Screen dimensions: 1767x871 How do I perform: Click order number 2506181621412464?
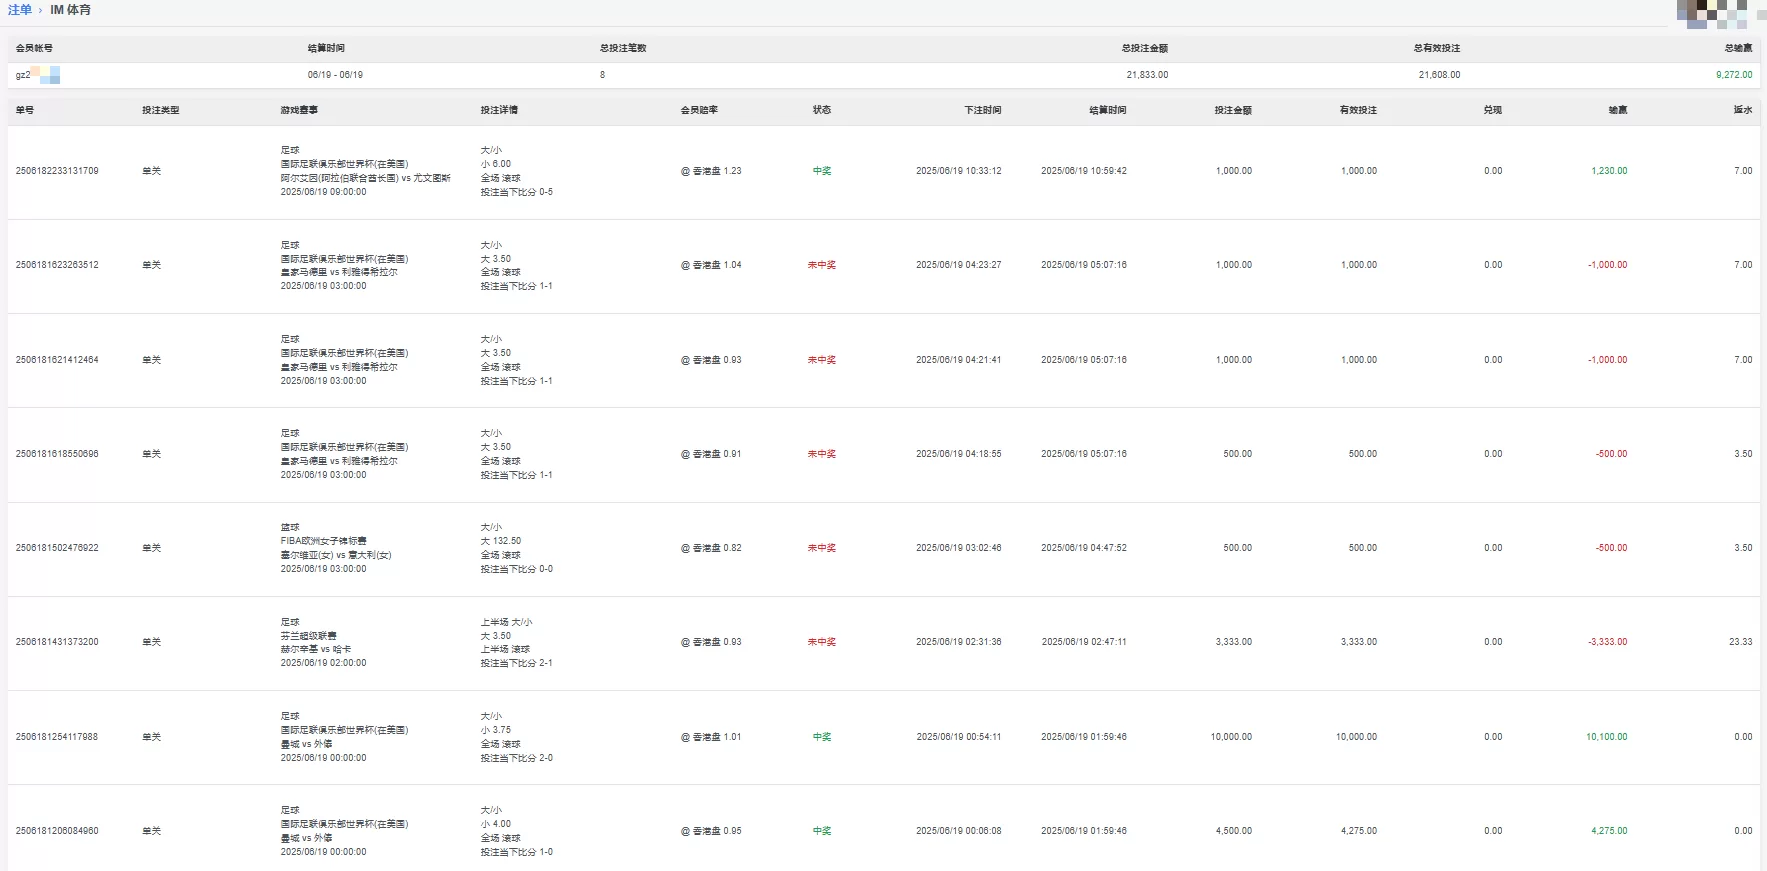tap(57, 360)
